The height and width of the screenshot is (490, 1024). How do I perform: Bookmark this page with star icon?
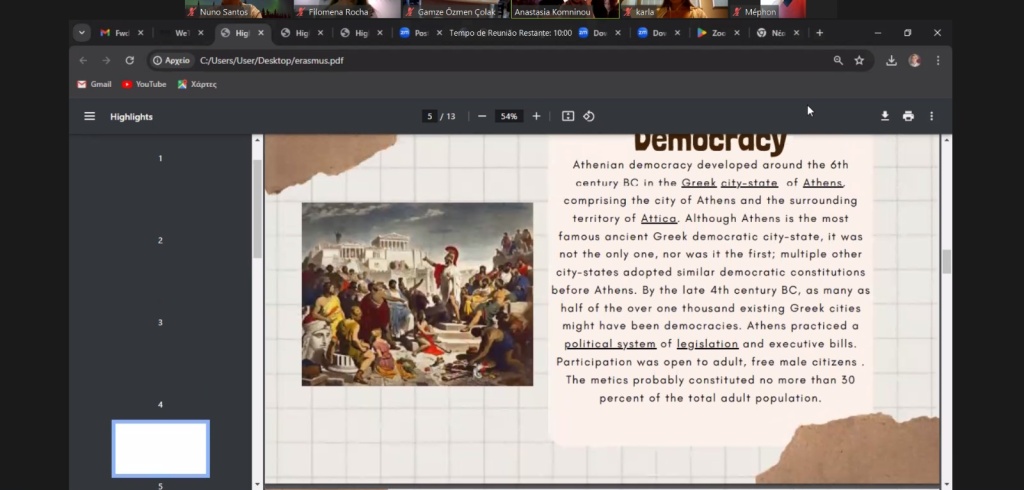click(x=859, y=60)
